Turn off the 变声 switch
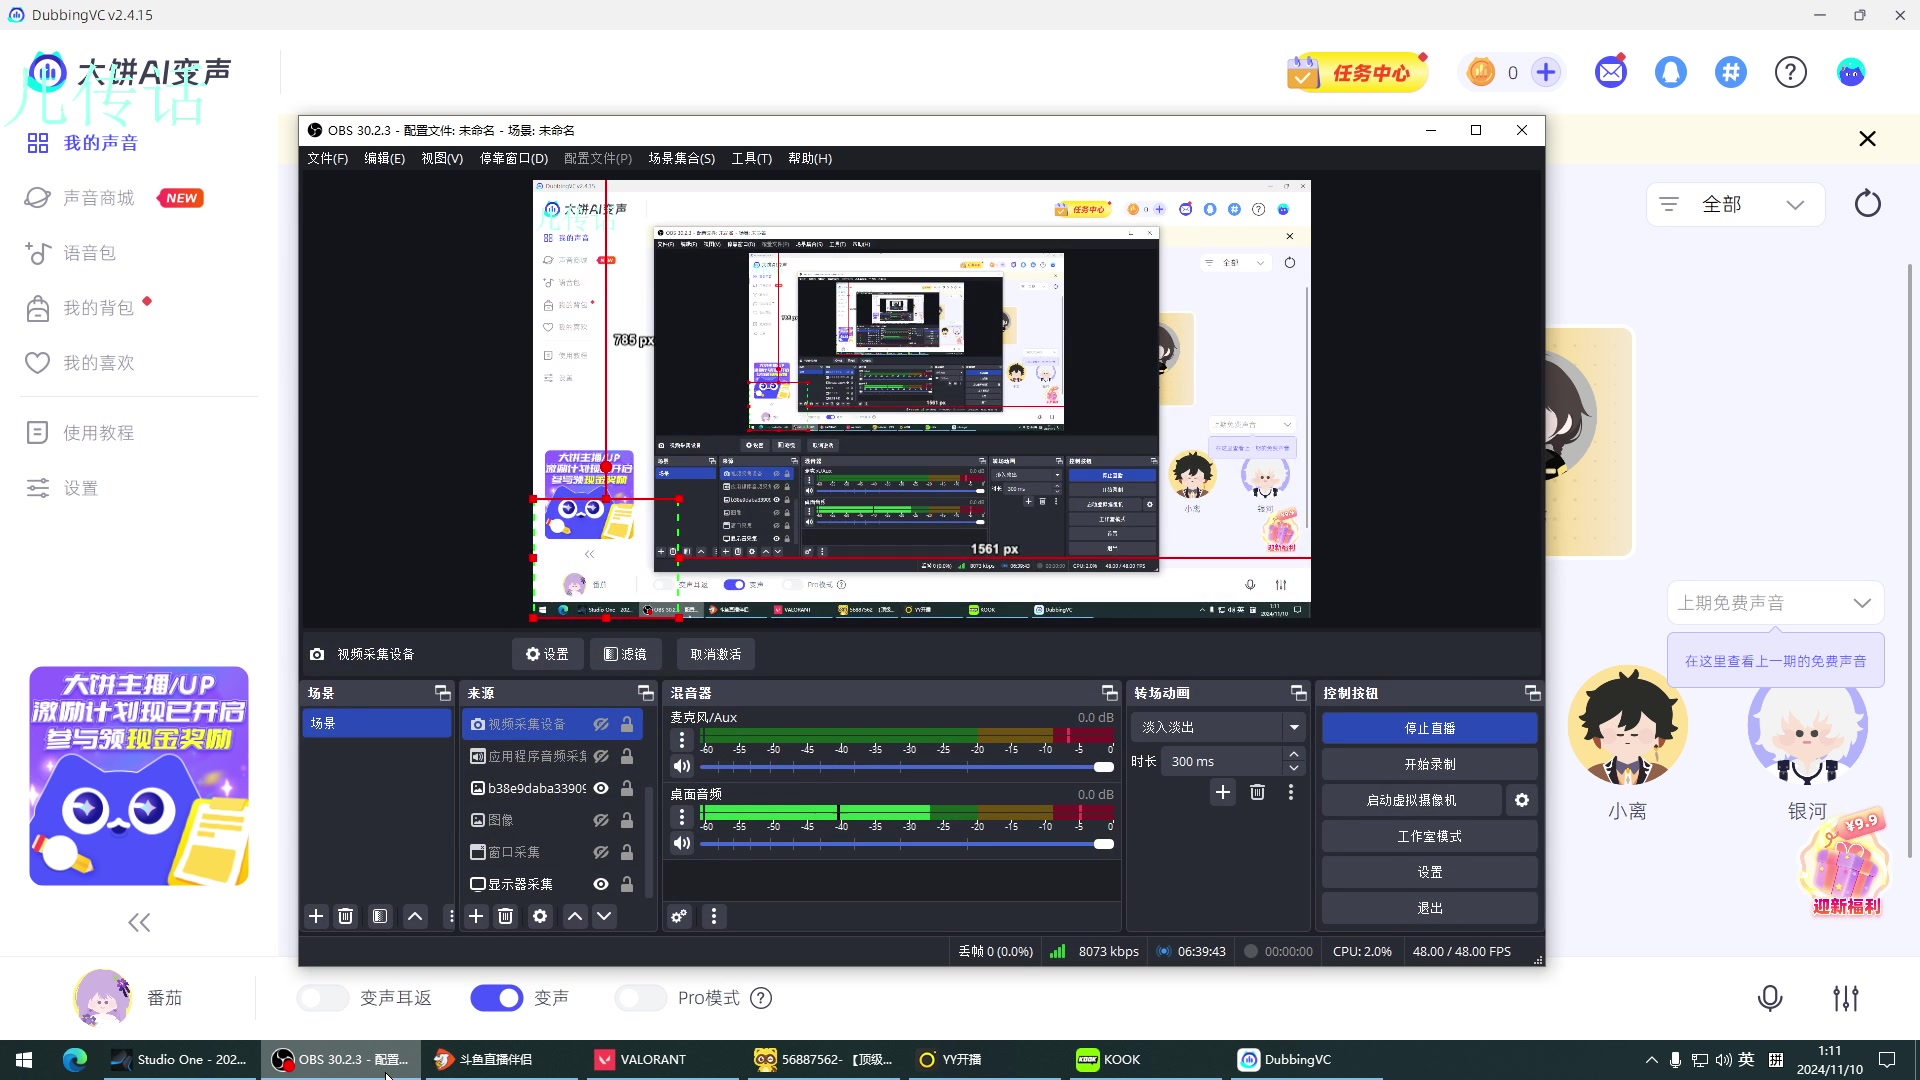1920x1080 pixels. [497, 998]
